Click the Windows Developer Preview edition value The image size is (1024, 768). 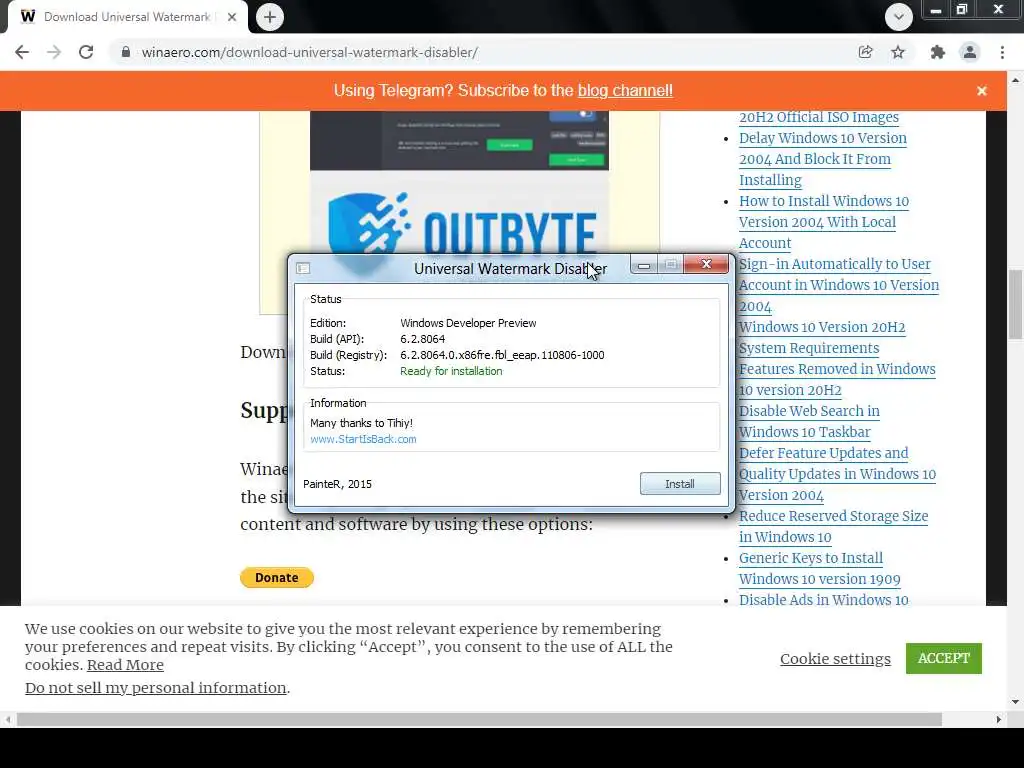(468, 323)
